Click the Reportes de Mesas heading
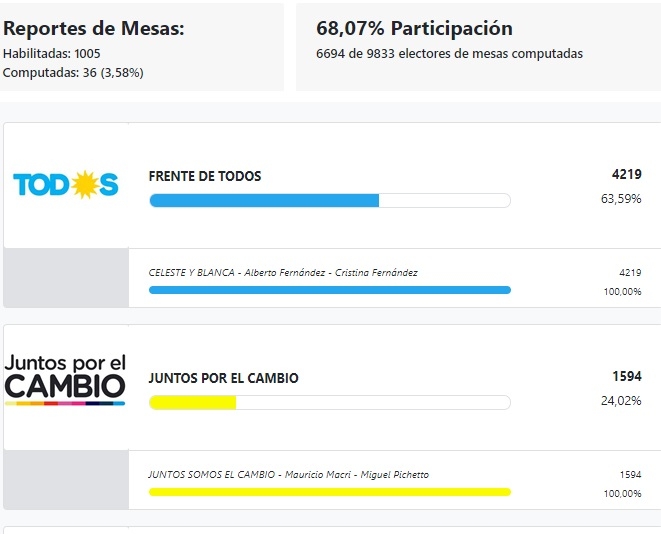 click(94, 29)
